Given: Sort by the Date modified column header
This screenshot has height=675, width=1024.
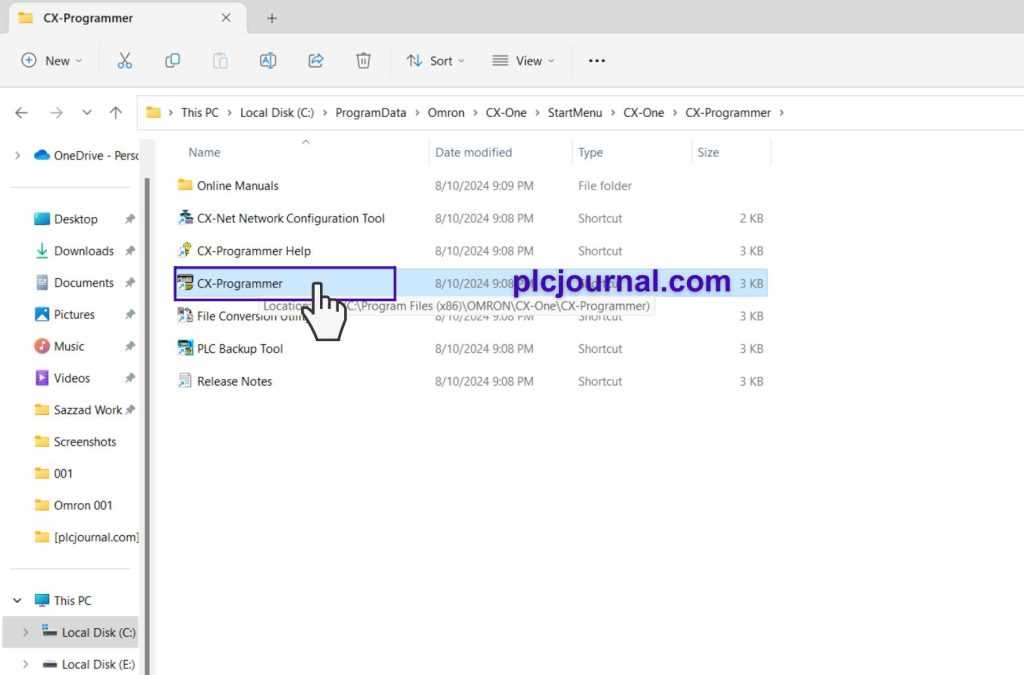Looking at the screenshot, I should 473,152.
